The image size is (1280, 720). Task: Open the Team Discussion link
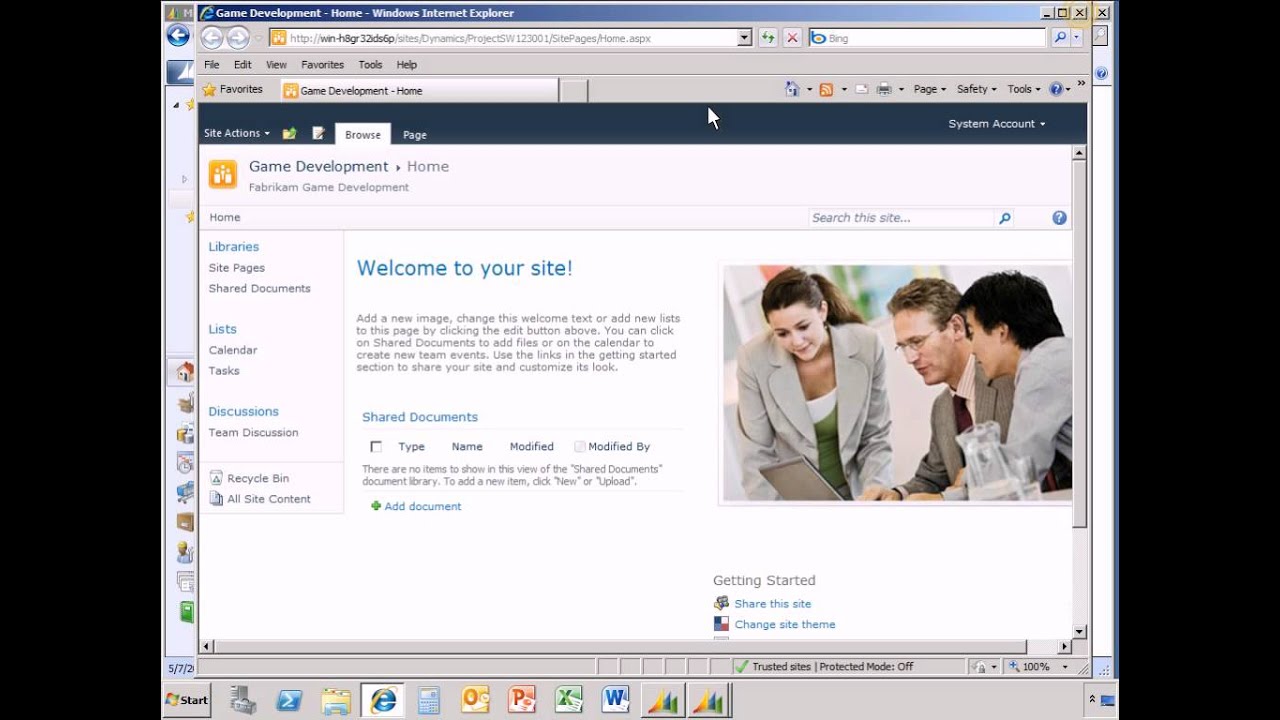click(x=253, y=432)
